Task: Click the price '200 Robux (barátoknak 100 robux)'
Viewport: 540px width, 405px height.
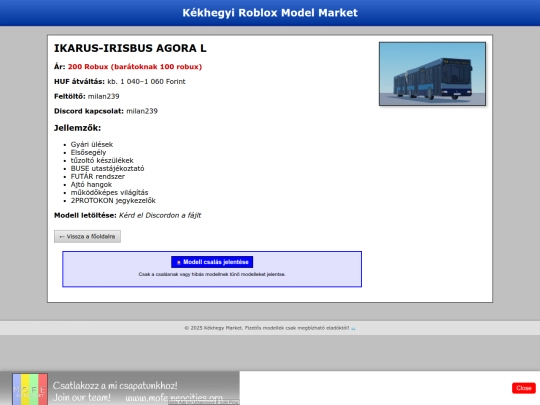Action: tap(135, 67)
